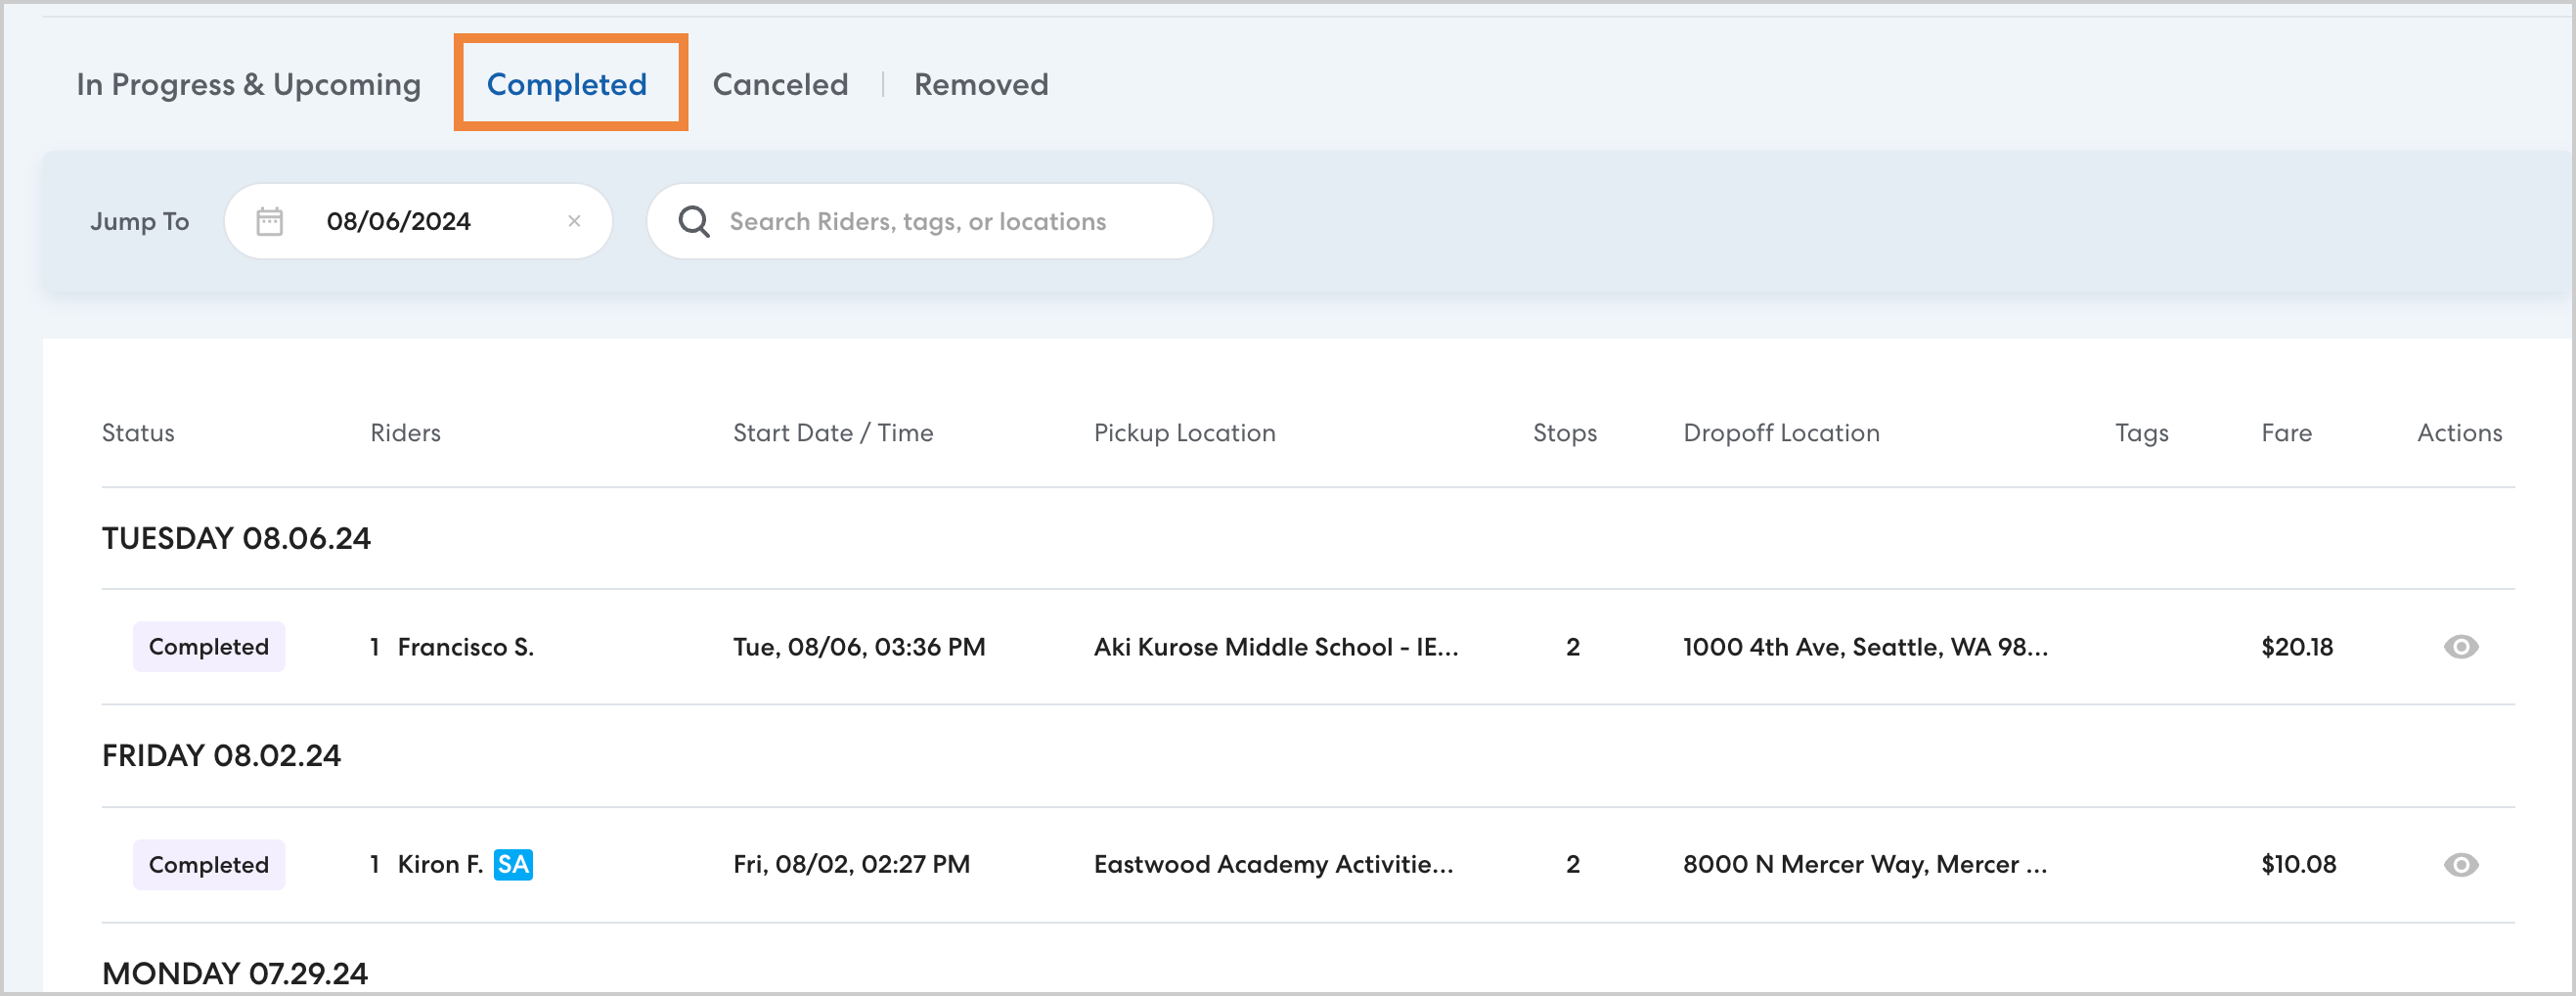
Task: Switch to In Progress & Upcoming tab
Action: pos(248,84)
